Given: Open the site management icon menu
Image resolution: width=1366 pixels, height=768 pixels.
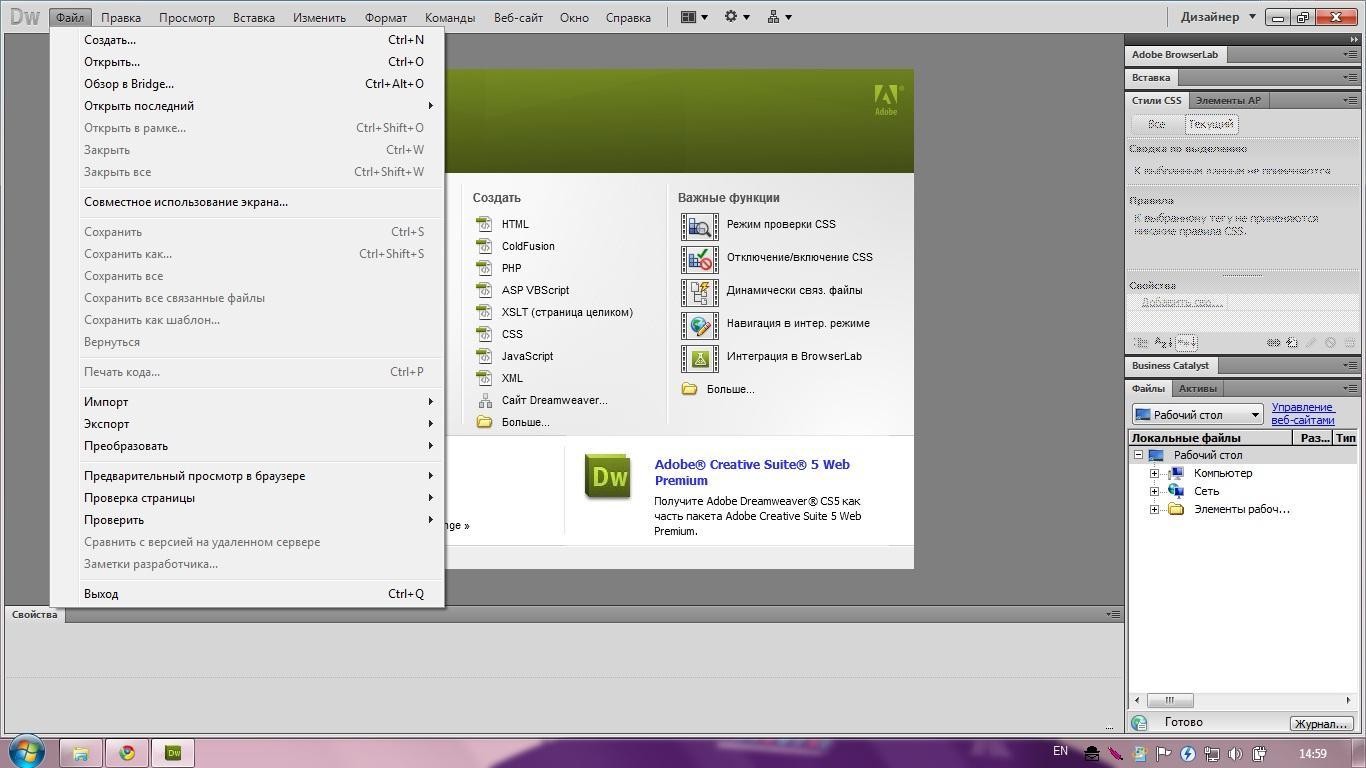Looking at the screenshot, I should pos(779,17).
